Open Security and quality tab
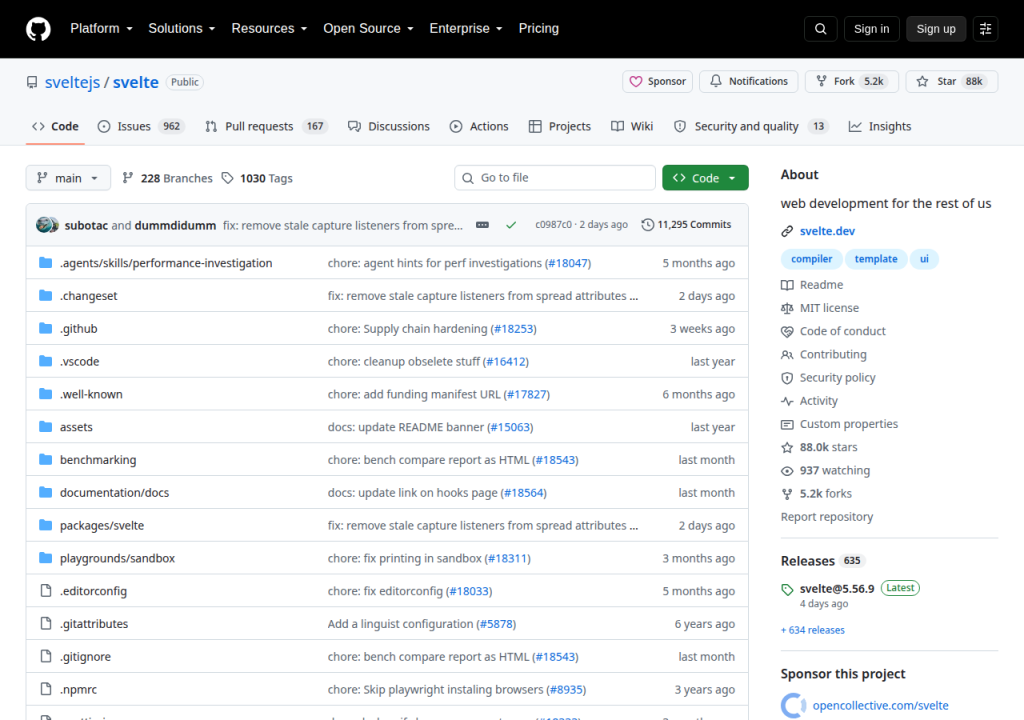Image resolution: width=1024 pixels, height=720 pixels. tap(750, 126)
